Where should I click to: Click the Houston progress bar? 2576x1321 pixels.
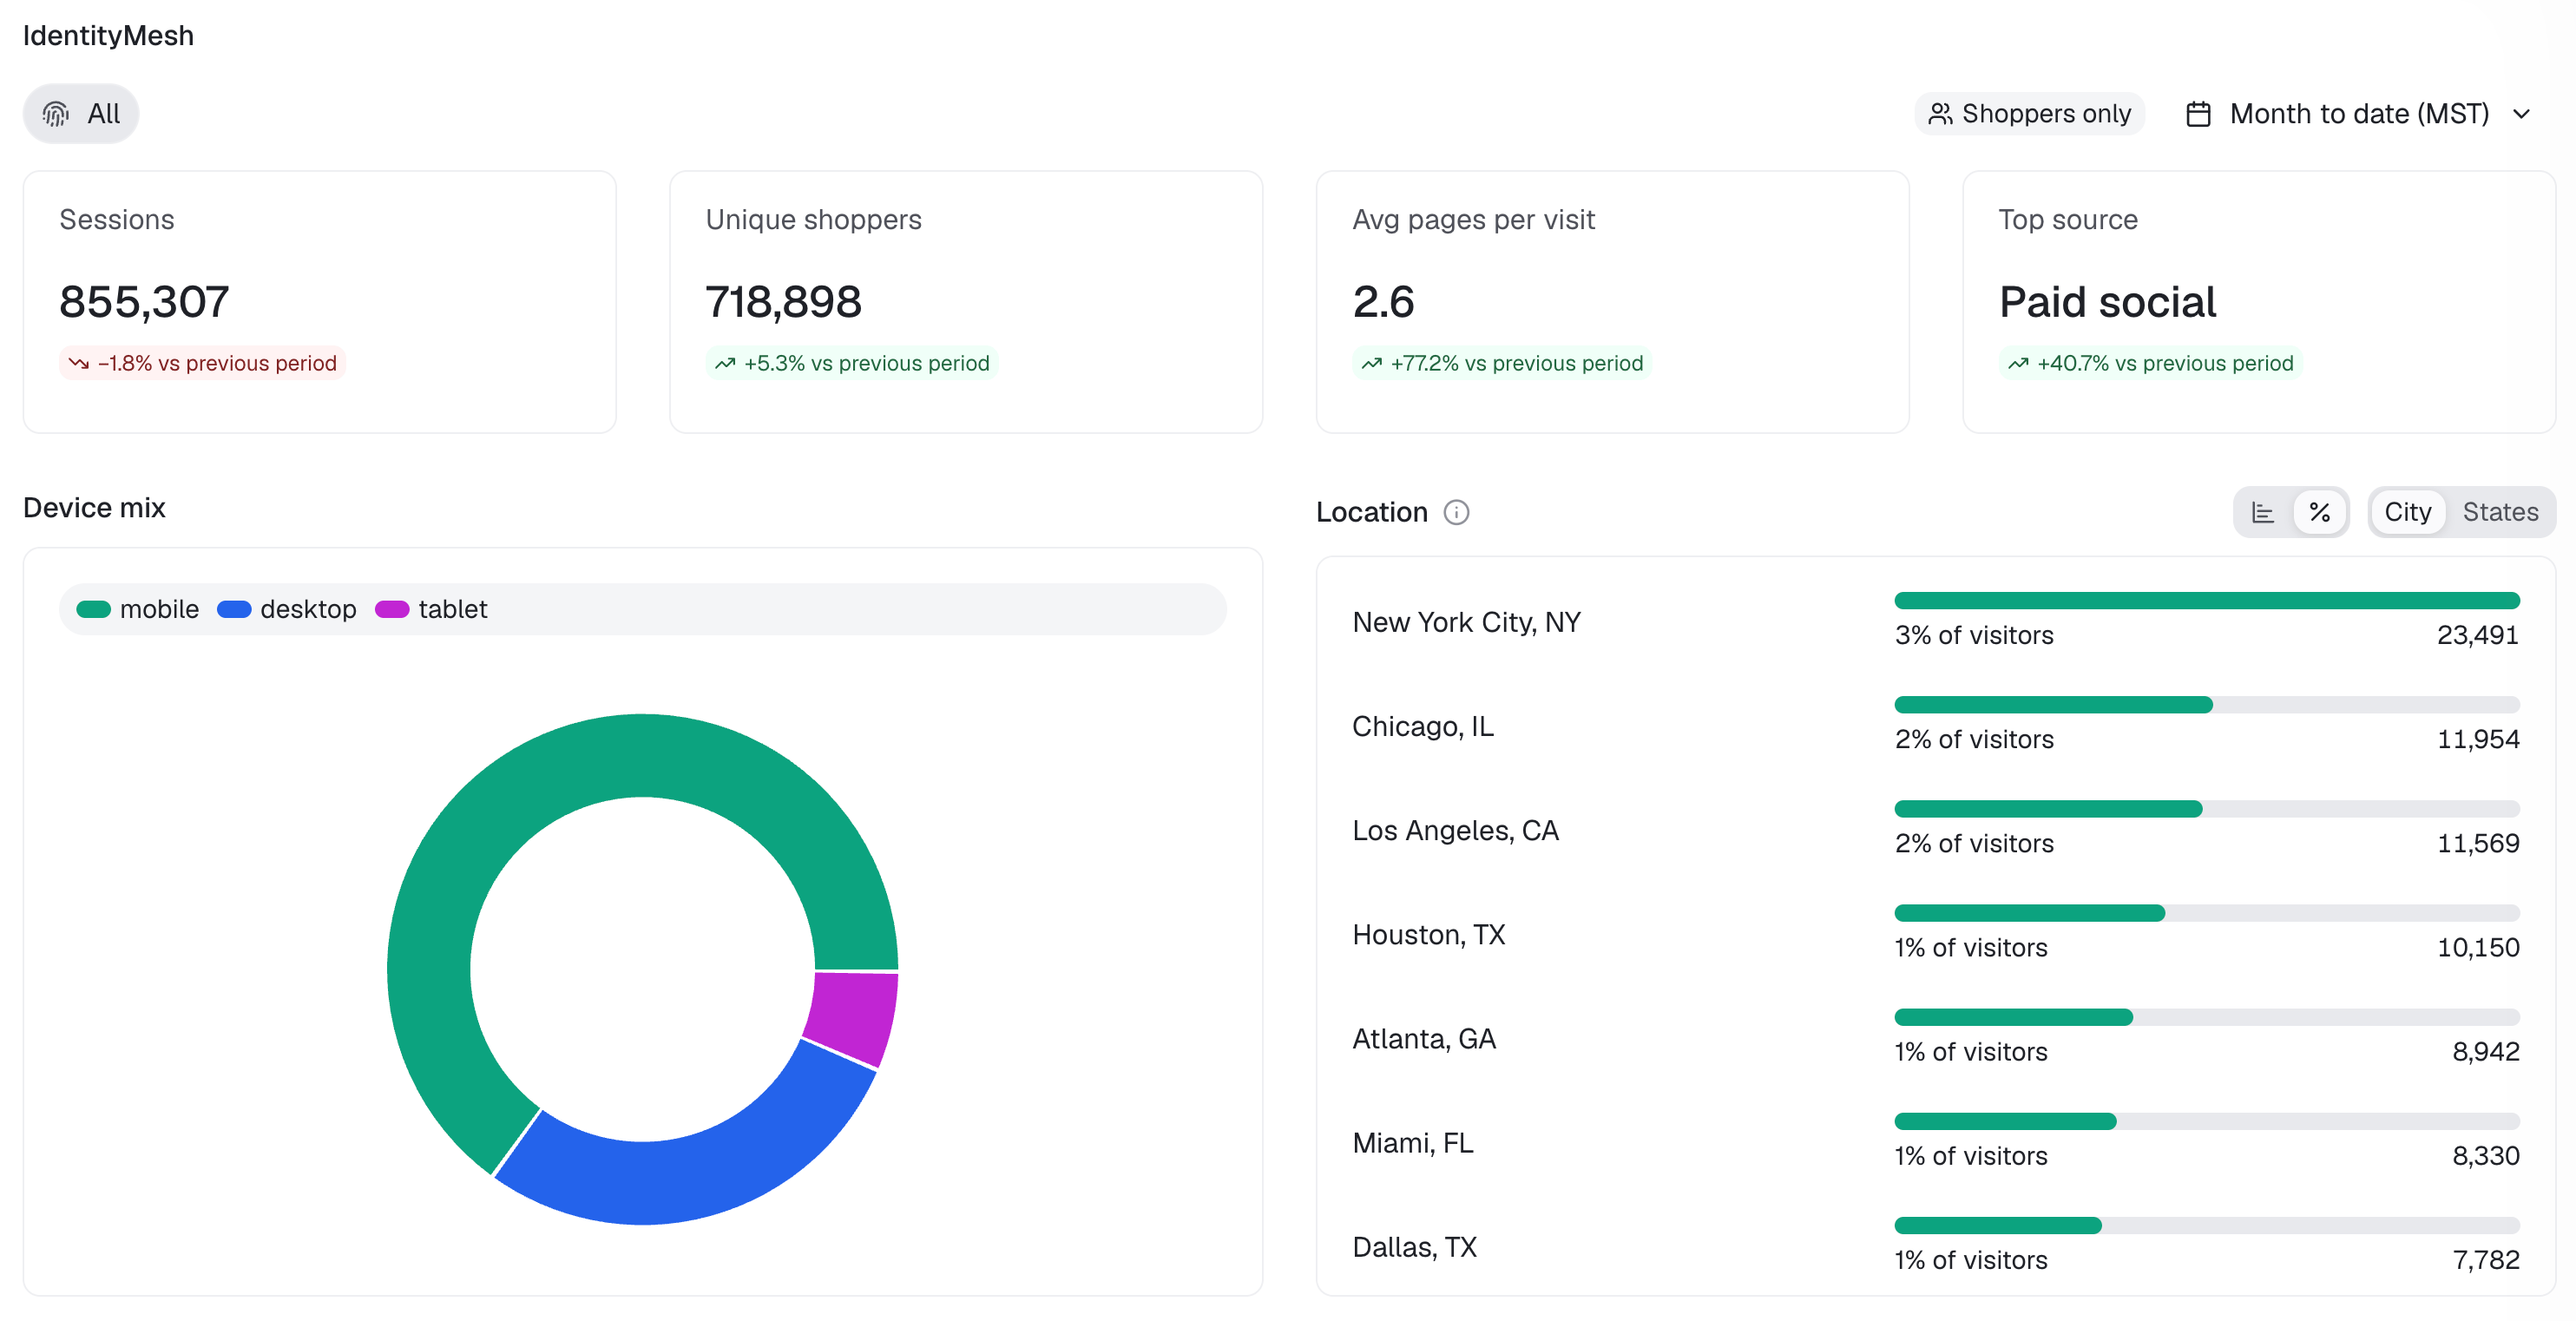coord(2207,912)
